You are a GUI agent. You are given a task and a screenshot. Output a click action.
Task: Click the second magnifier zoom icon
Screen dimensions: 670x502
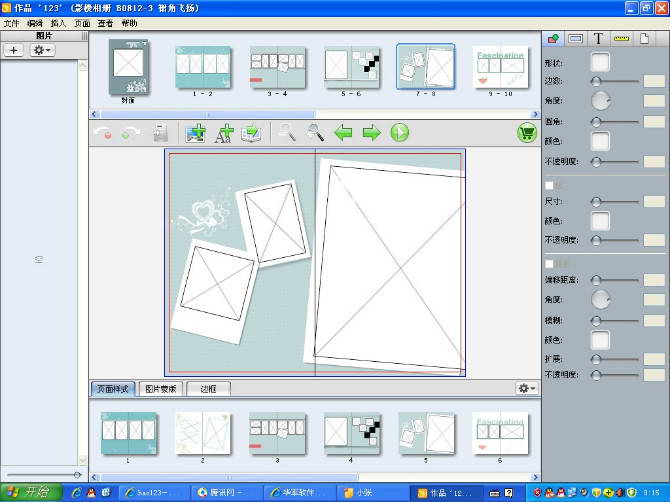click(x=315, y=132)
